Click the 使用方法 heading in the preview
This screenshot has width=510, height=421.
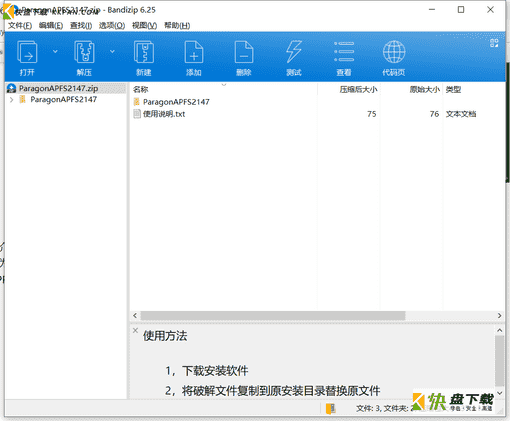(165, 336)
